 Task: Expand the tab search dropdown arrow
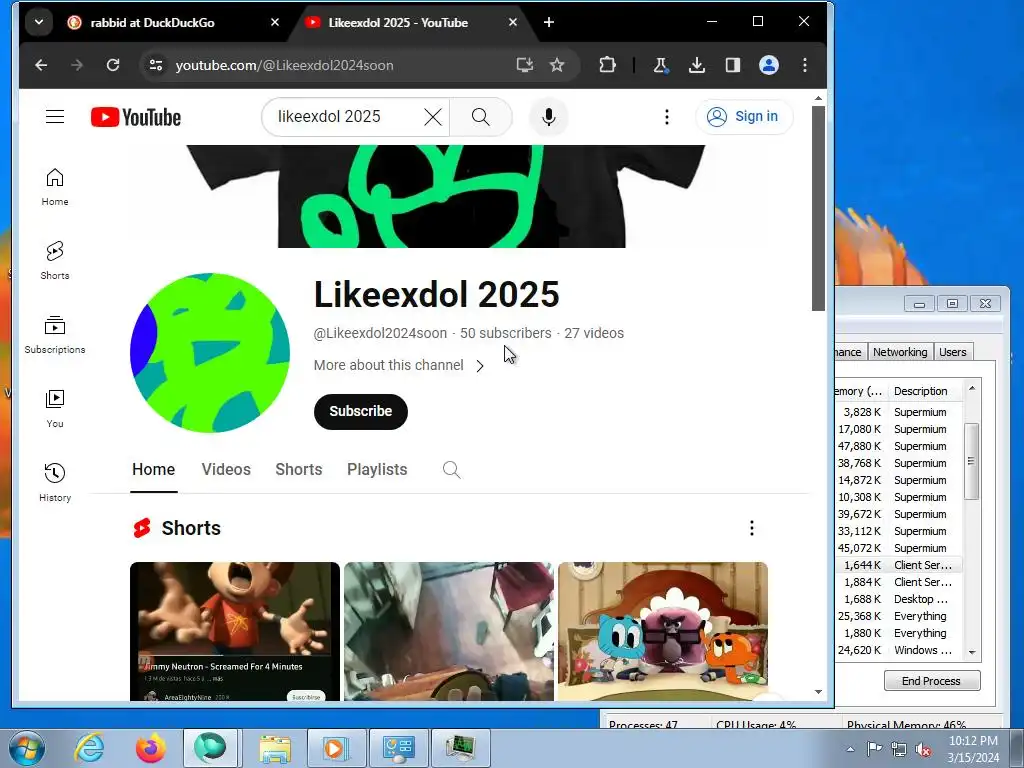39,22
